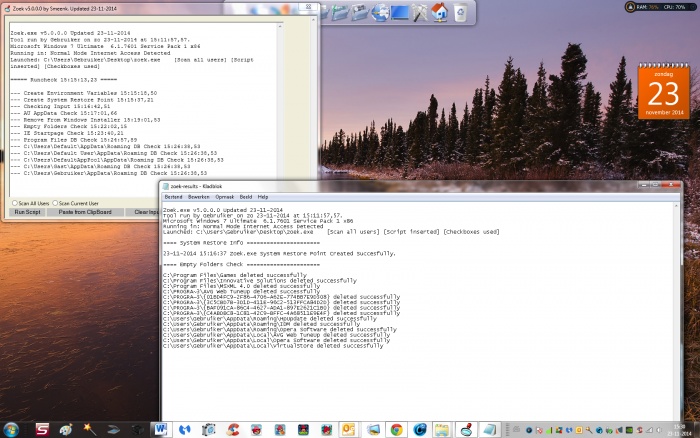Viewport: 700px width, 438px height.
Task: Launch Google Chrome from the taskbar
Action: (397, 428)
